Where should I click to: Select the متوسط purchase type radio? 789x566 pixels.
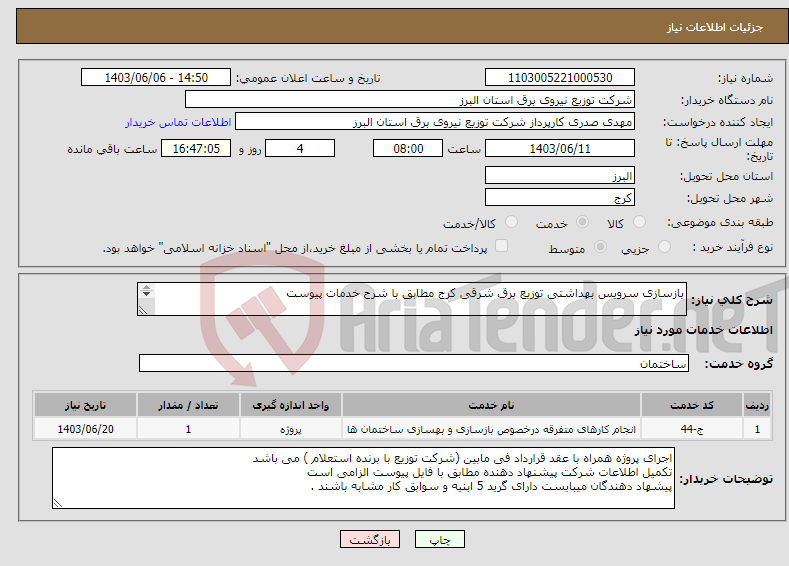600,247
